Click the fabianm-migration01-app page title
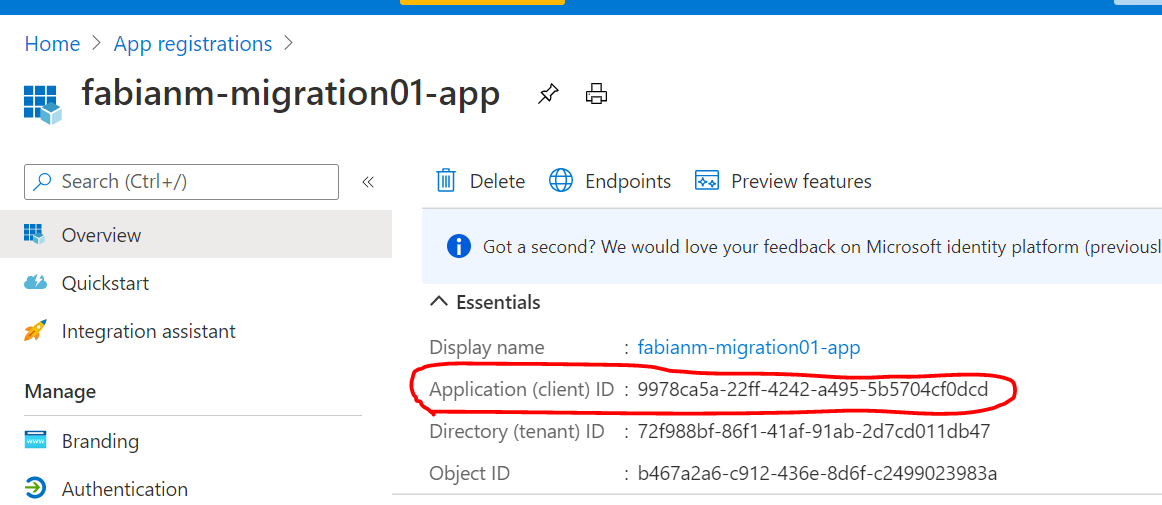This screenshot has width=1162, height=505. click(290, 94)
